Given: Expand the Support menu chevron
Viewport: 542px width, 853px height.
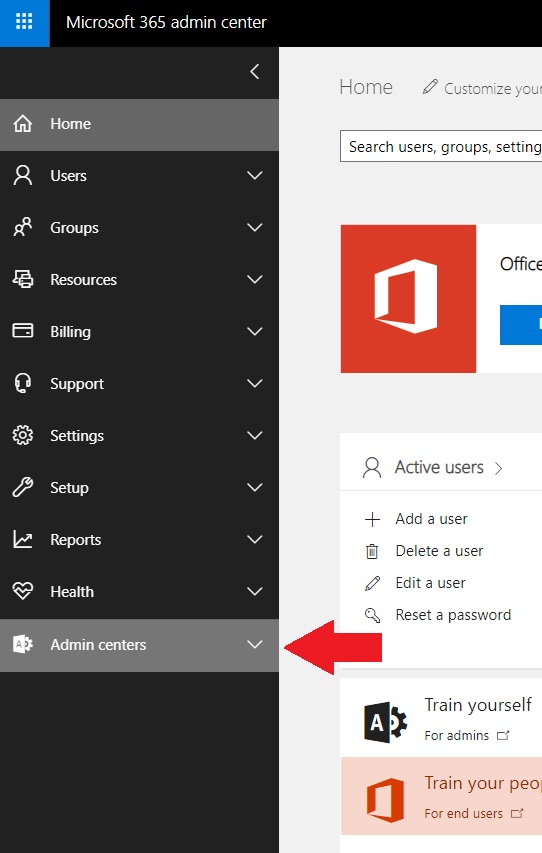Looking at the screenshot, I should [255, 383].
